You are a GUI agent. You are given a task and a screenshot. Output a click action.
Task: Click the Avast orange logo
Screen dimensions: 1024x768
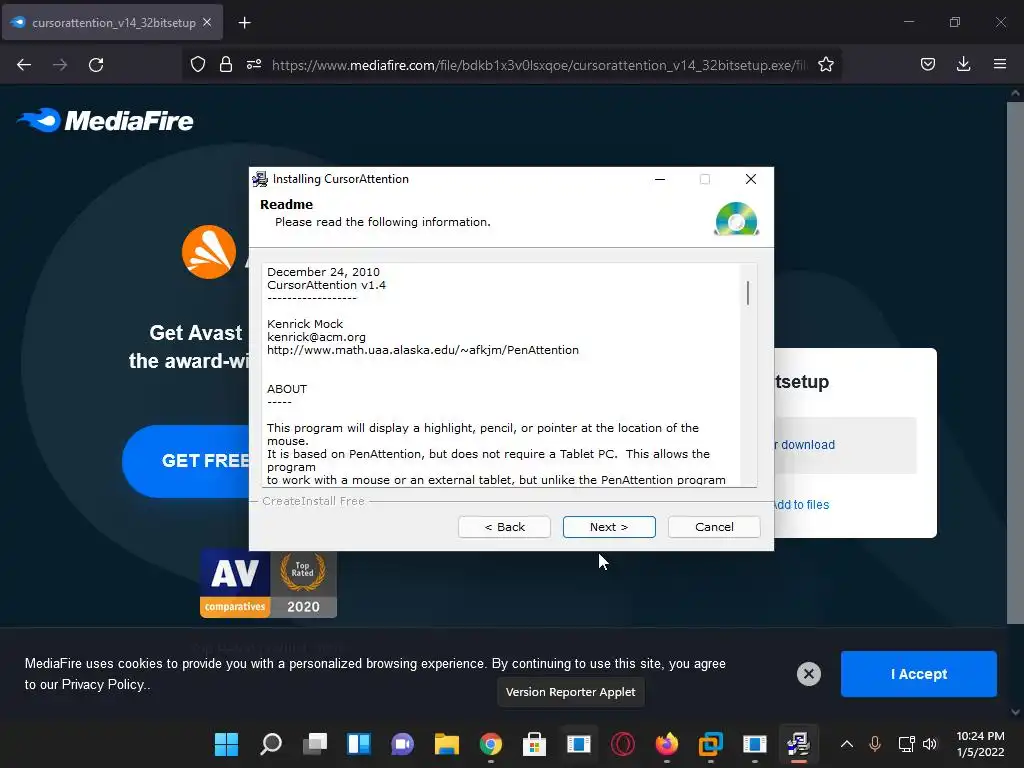click(x=209, y=252)
